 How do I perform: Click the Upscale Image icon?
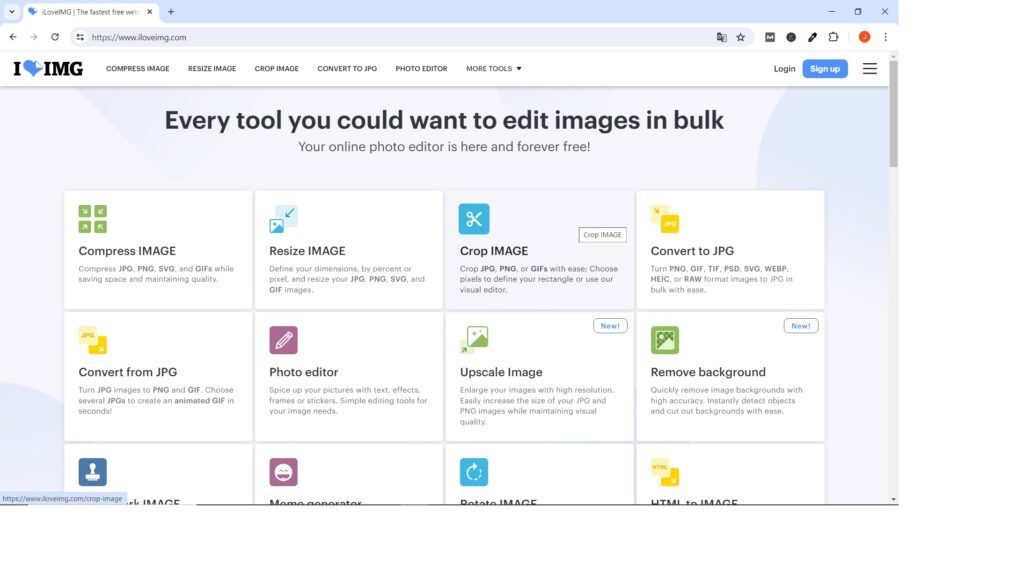tap(474, 340)
